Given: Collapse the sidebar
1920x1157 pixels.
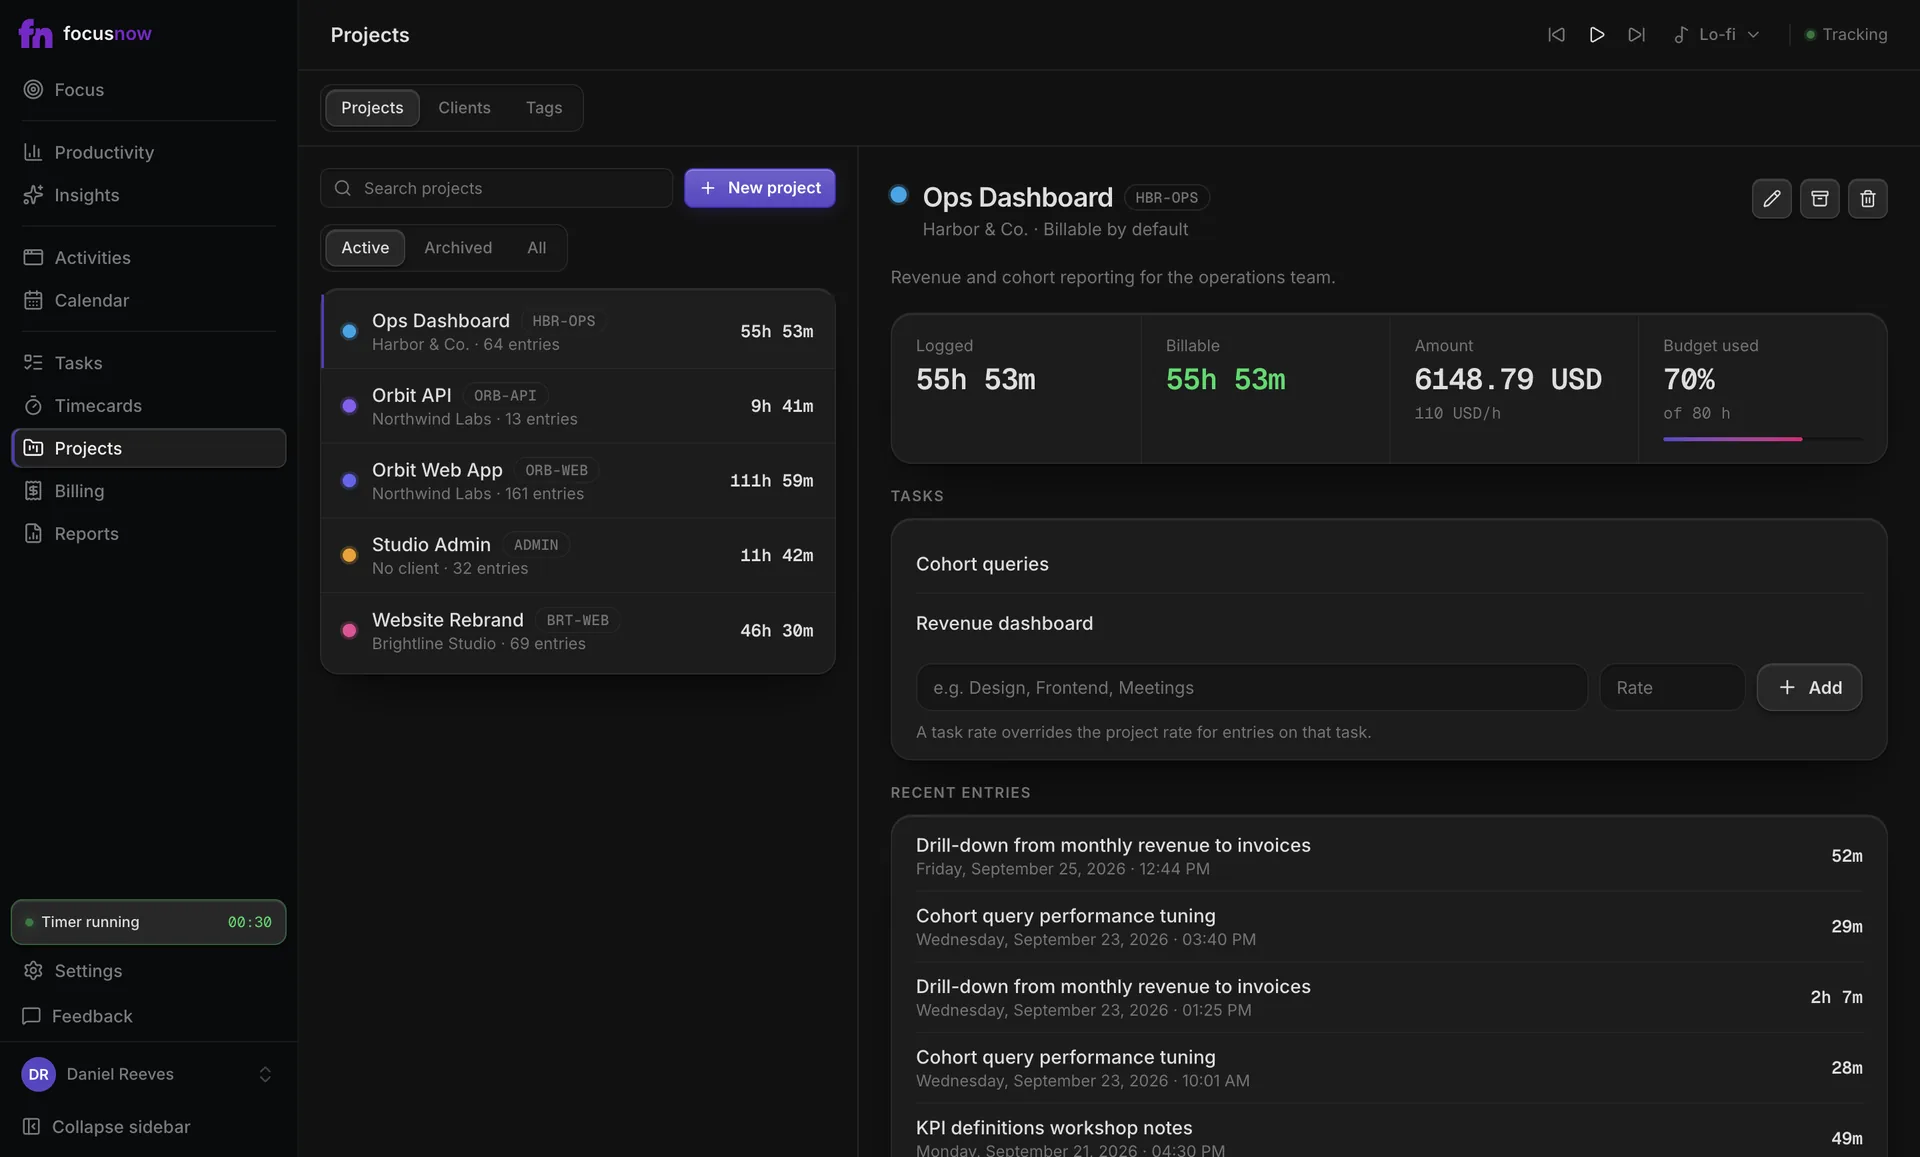Looking at the screenshot, I should pyautogui.click(x=149, y=1127).
